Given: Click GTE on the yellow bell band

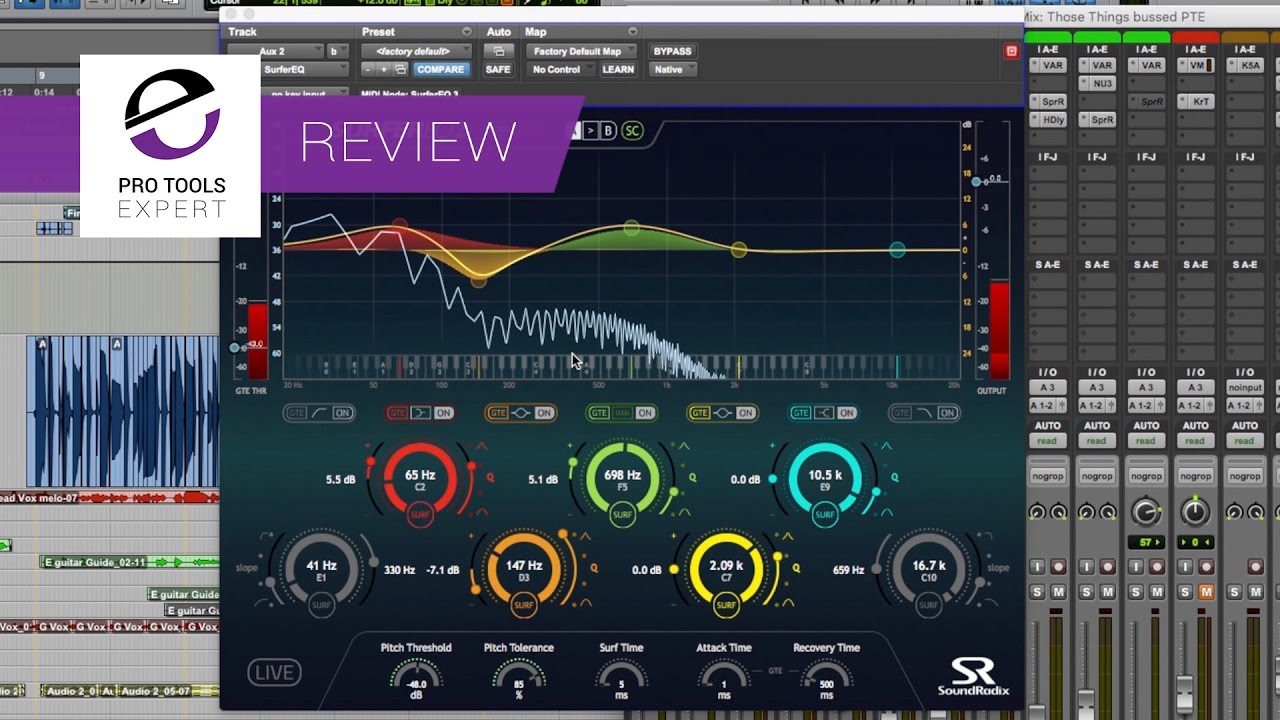Looking at the screenshot, I should coord(700,413).
